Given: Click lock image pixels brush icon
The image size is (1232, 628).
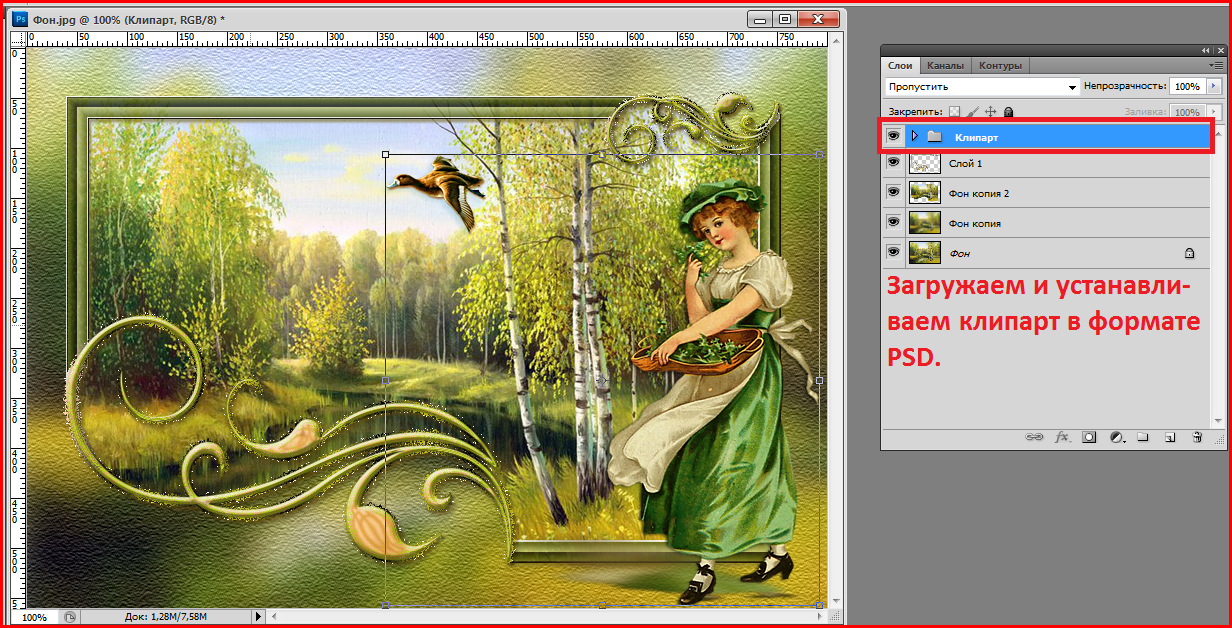Looking at the screenshot, I should click(973, 112).
